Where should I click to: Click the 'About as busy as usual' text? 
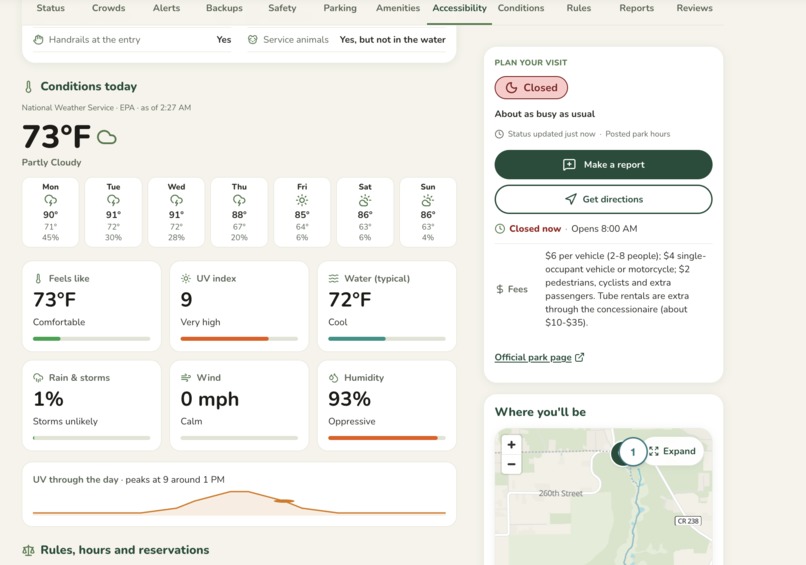(x=544, y=114)
